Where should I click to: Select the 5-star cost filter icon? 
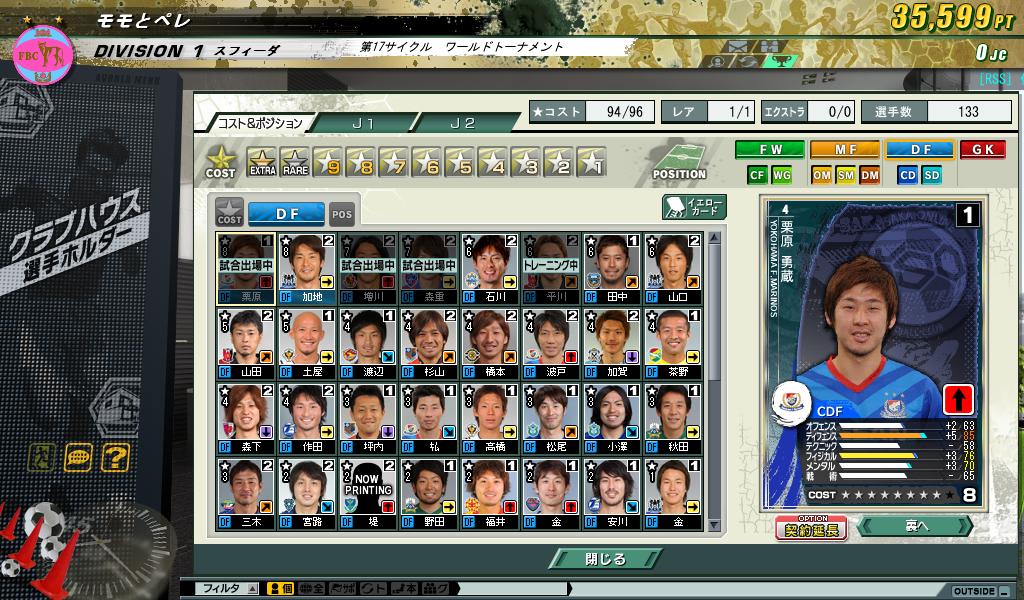coord(460,163)
